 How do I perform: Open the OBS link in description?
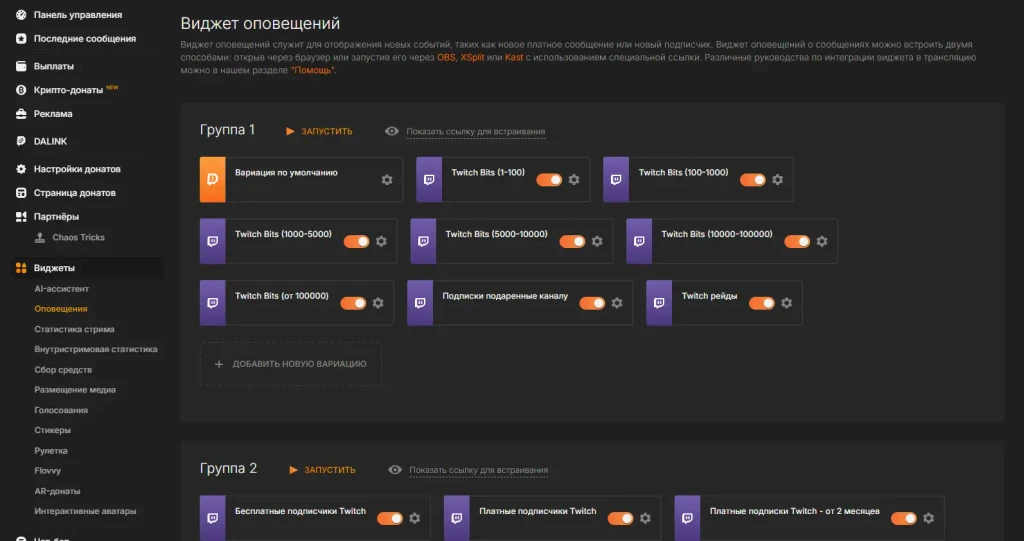coord(446,57)
